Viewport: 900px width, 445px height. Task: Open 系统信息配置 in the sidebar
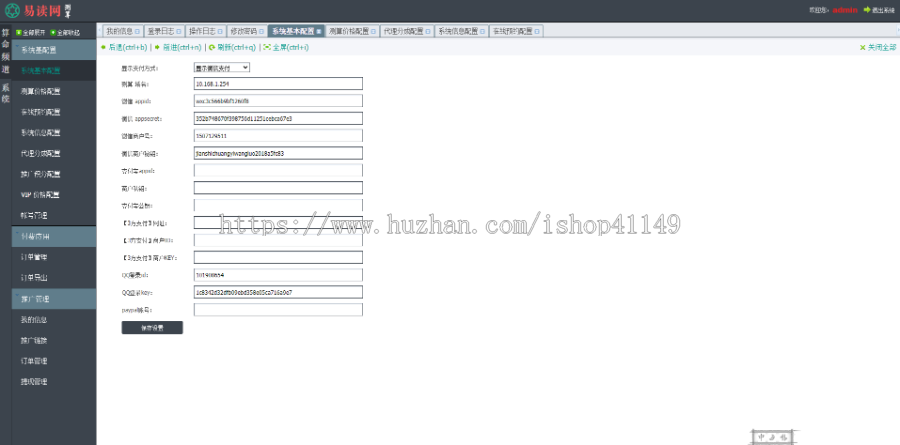[x=54, y=133]
